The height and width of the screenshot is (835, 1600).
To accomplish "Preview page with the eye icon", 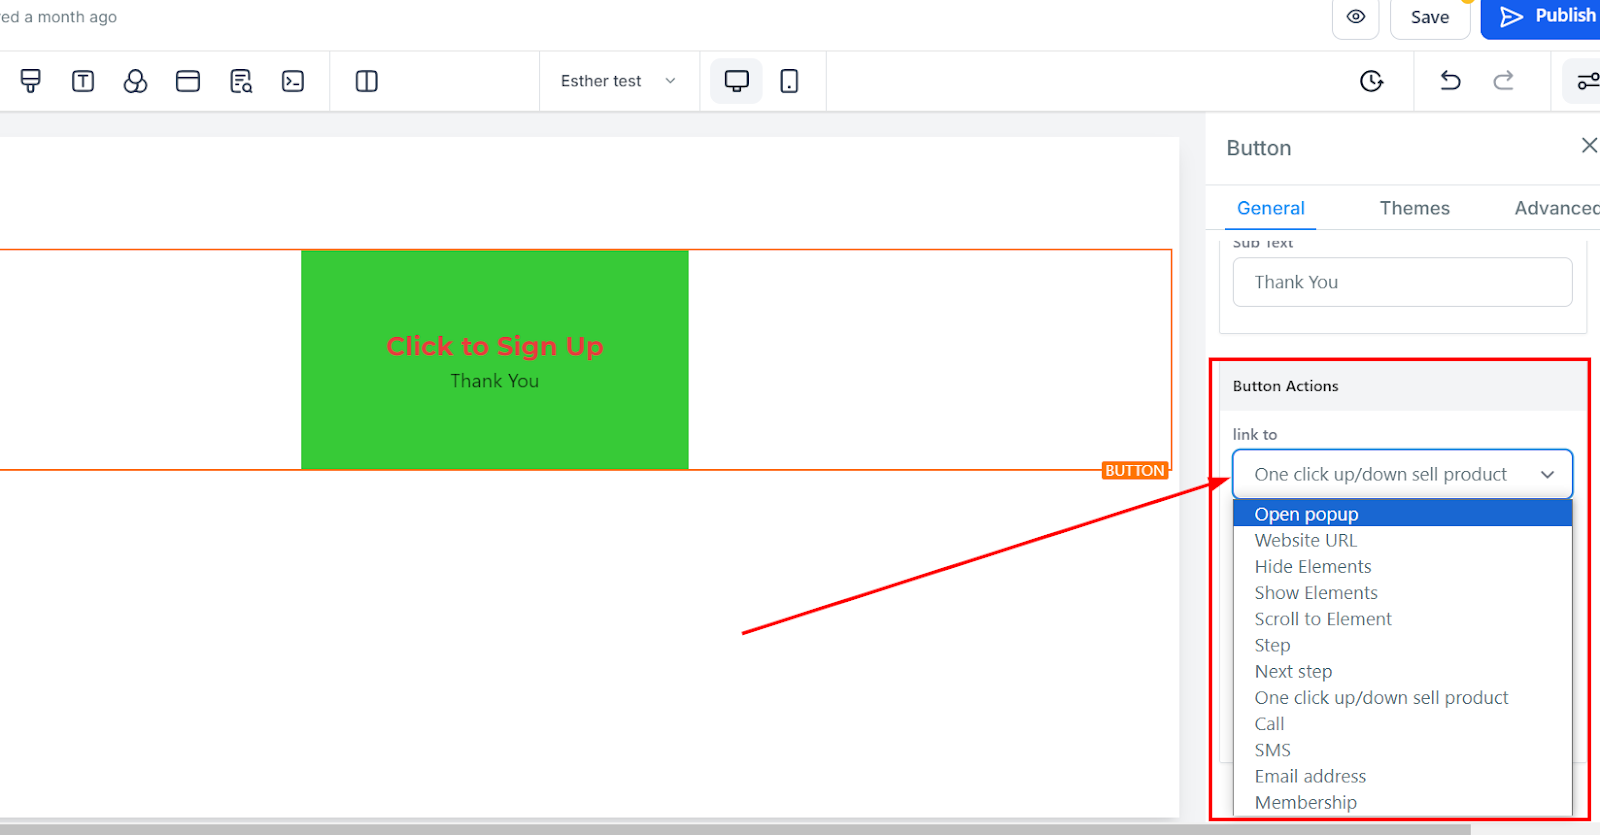I will [x=1356, y=17].
